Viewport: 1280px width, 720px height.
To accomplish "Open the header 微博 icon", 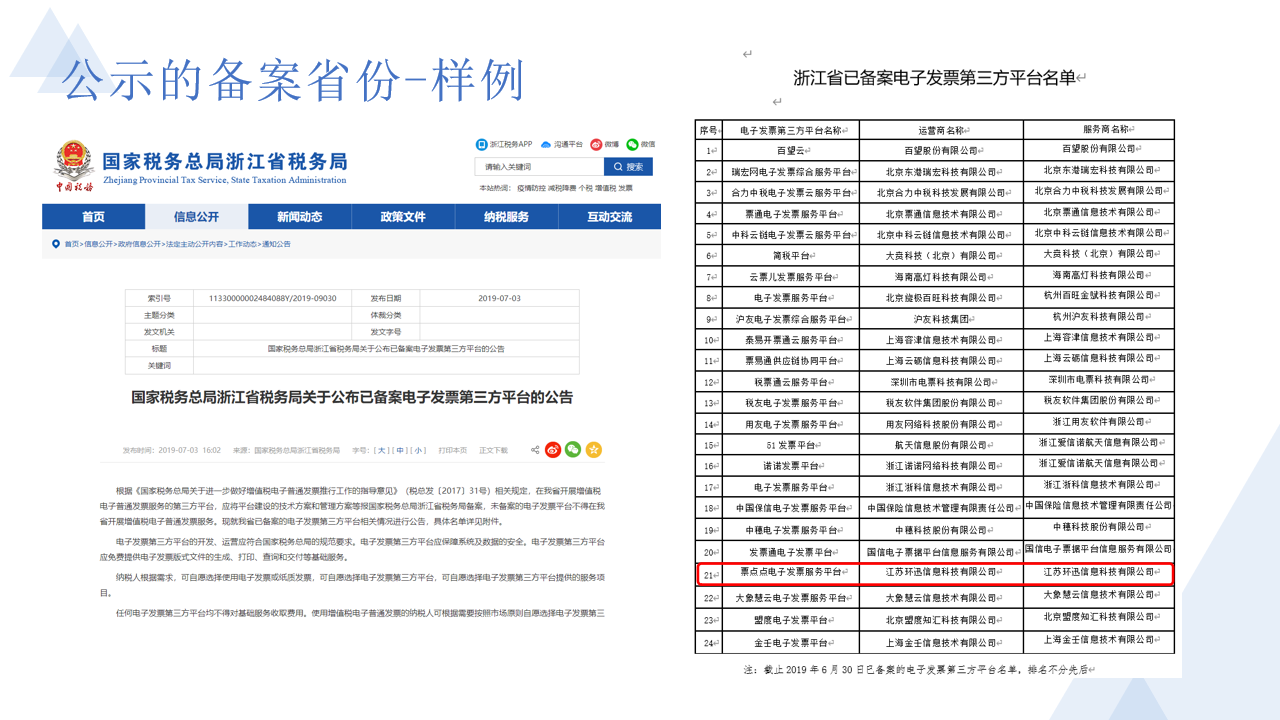I will pyautogui.click(x=596, y=145).
